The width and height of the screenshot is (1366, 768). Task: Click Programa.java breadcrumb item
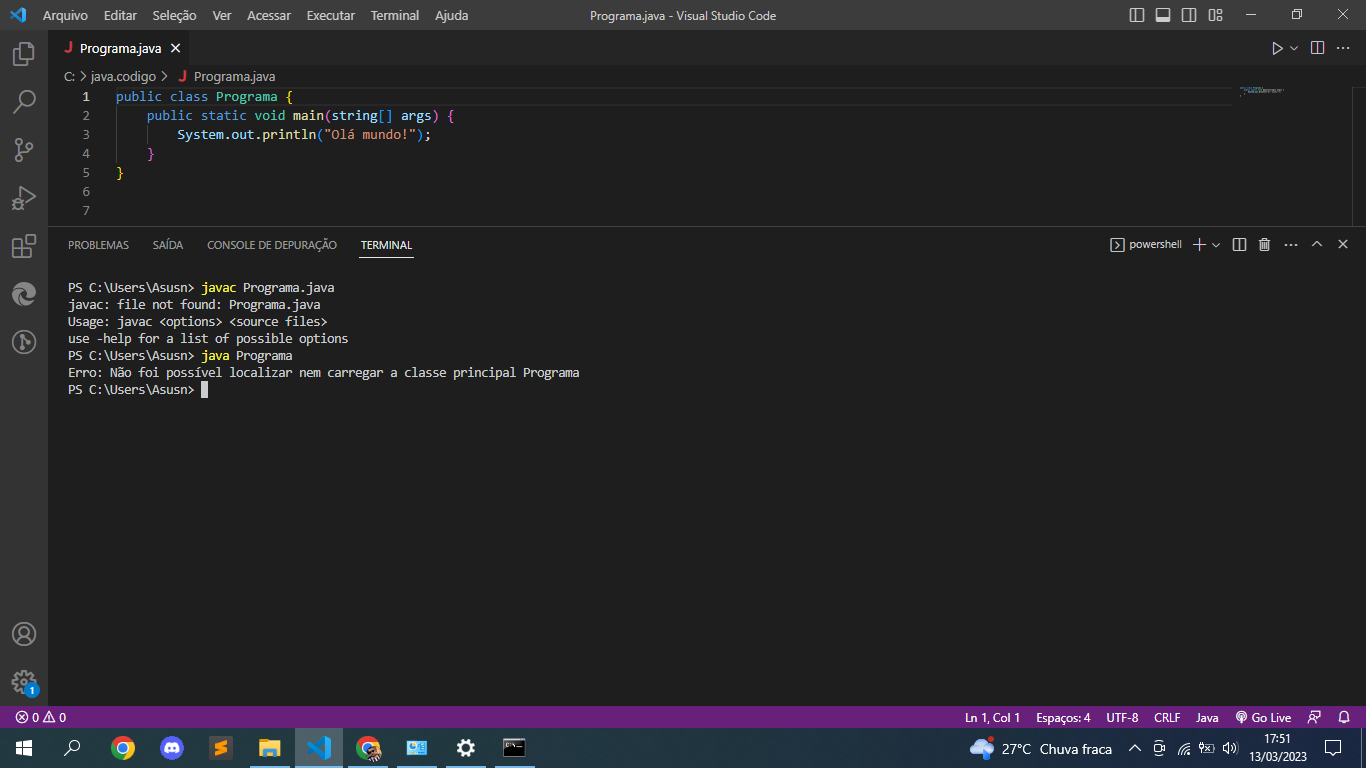coord(226,76)
